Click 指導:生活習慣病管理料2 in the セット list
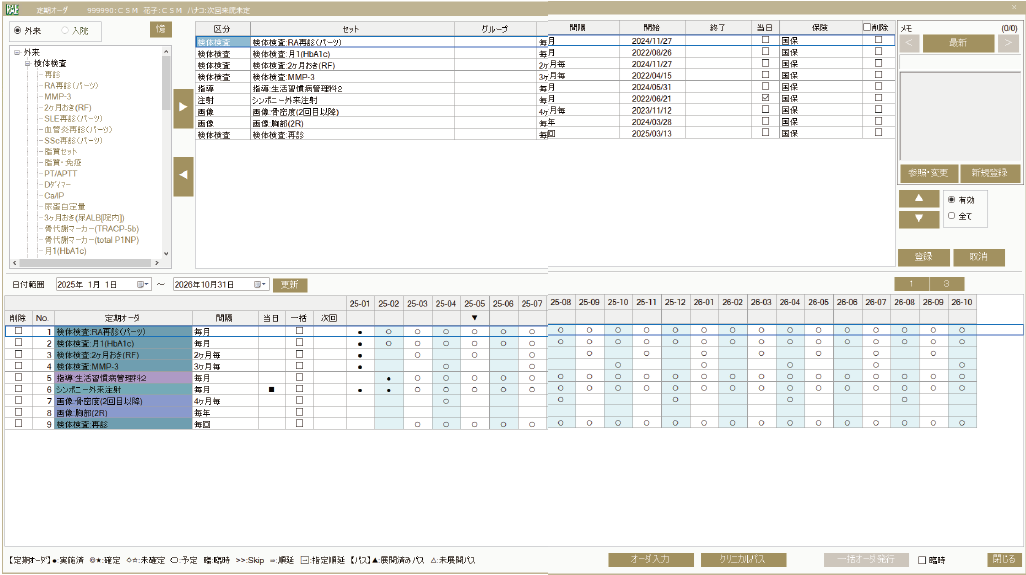 pyautogui.click(x=297, y=88)
